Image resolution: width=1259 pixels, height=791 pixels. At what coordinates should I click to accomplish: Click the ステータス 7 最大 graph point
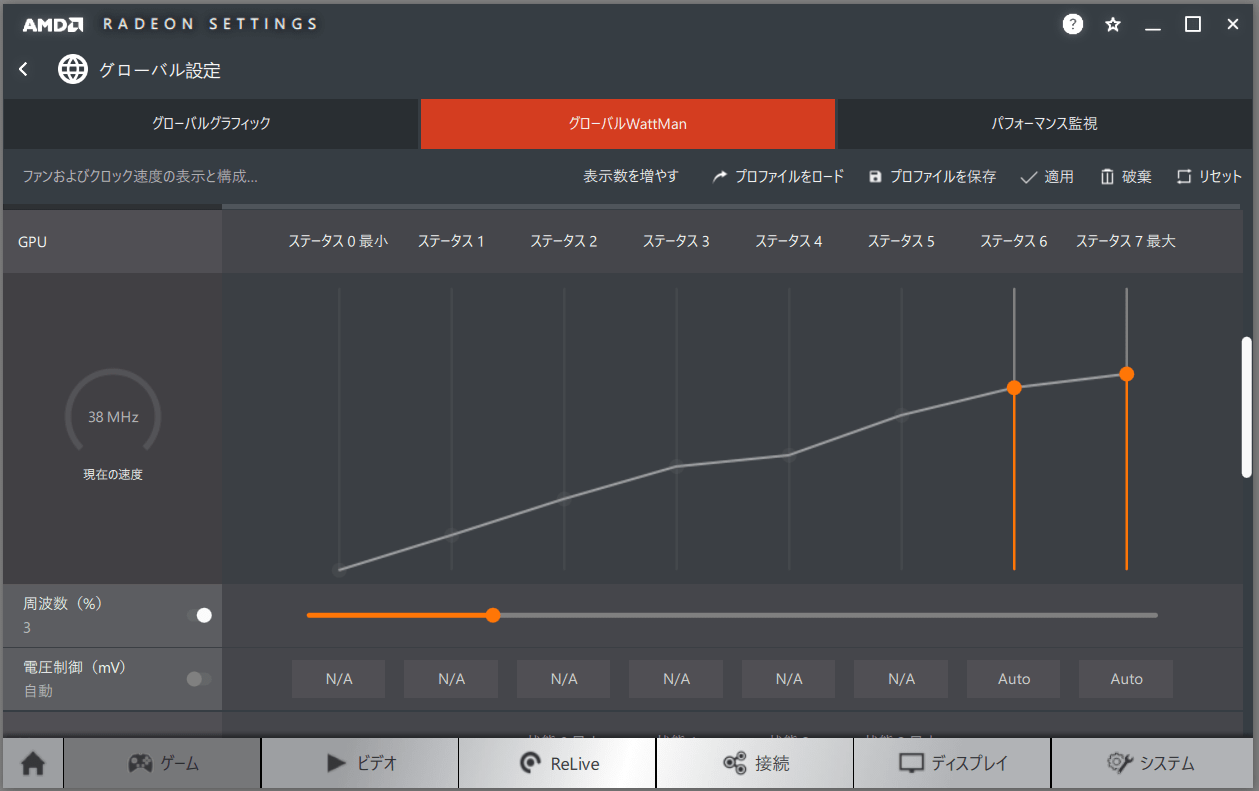pos(1127,374)
